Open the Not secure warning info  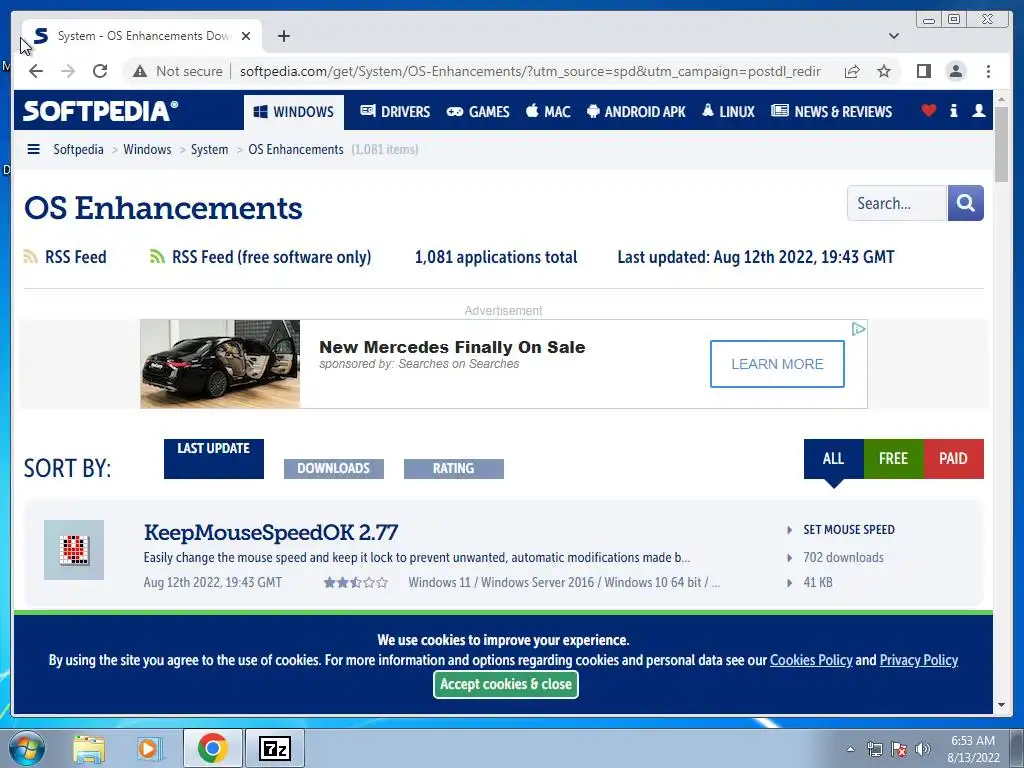click(x=178, y=71)
